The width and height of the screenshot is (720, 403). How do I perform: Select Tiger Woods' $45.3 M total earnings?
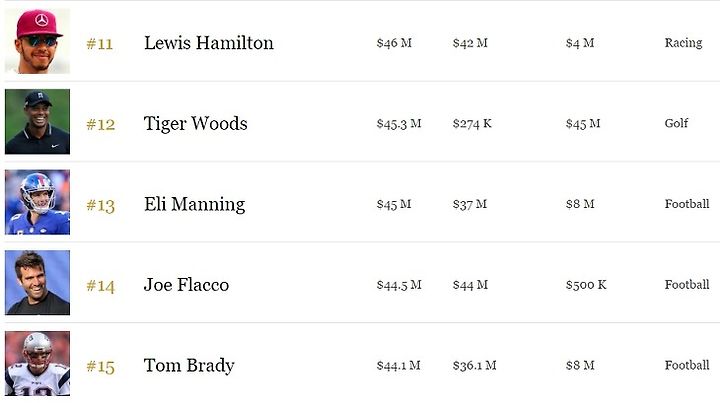(399, 124)
